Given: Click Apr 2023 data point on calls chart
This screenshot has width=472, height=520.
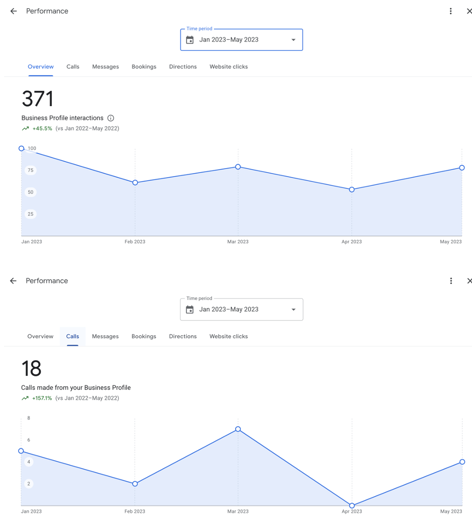Looking at the screenshot, I should pyautogui.click(x=352, y=505).
